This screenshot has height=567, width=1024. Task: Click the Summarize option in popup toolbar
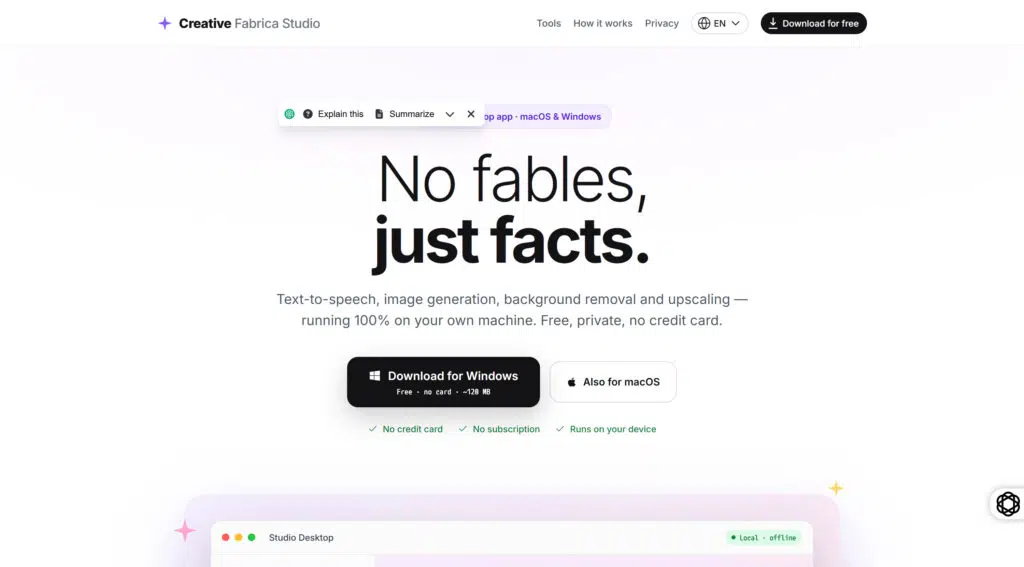pos(404,114)
